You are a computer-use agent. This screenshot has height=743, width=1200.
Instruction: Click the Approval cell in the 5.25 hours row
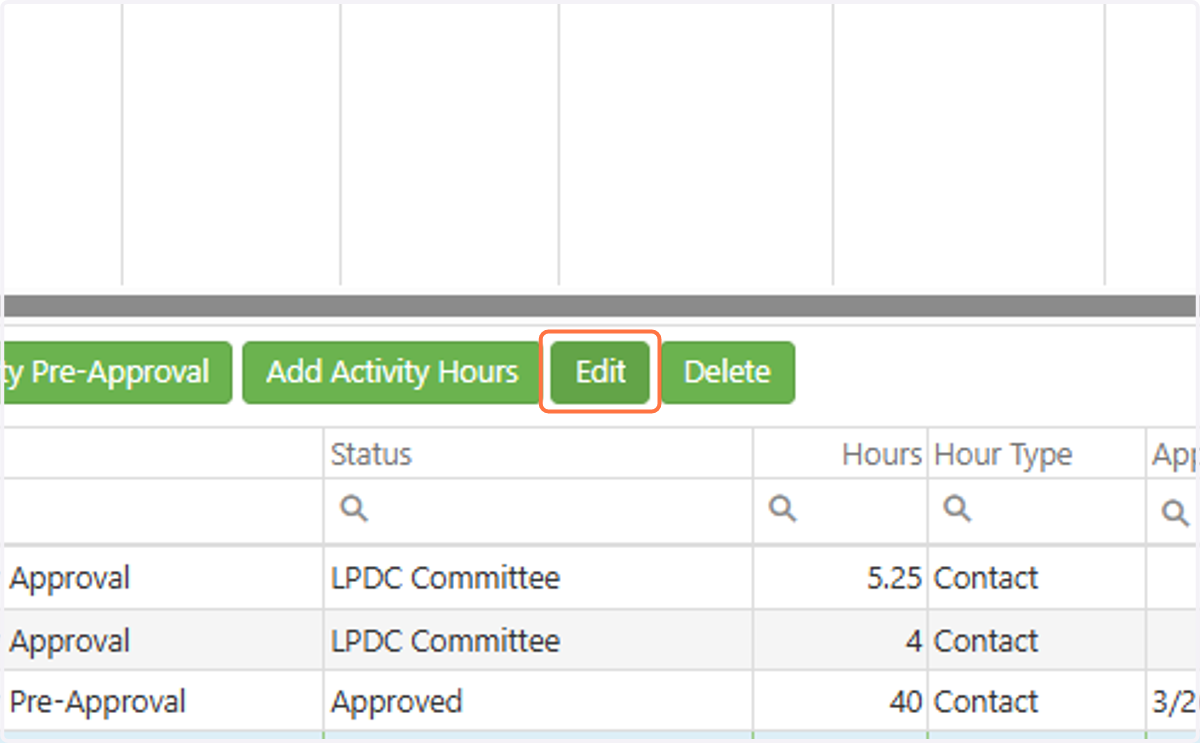point(164,578)
